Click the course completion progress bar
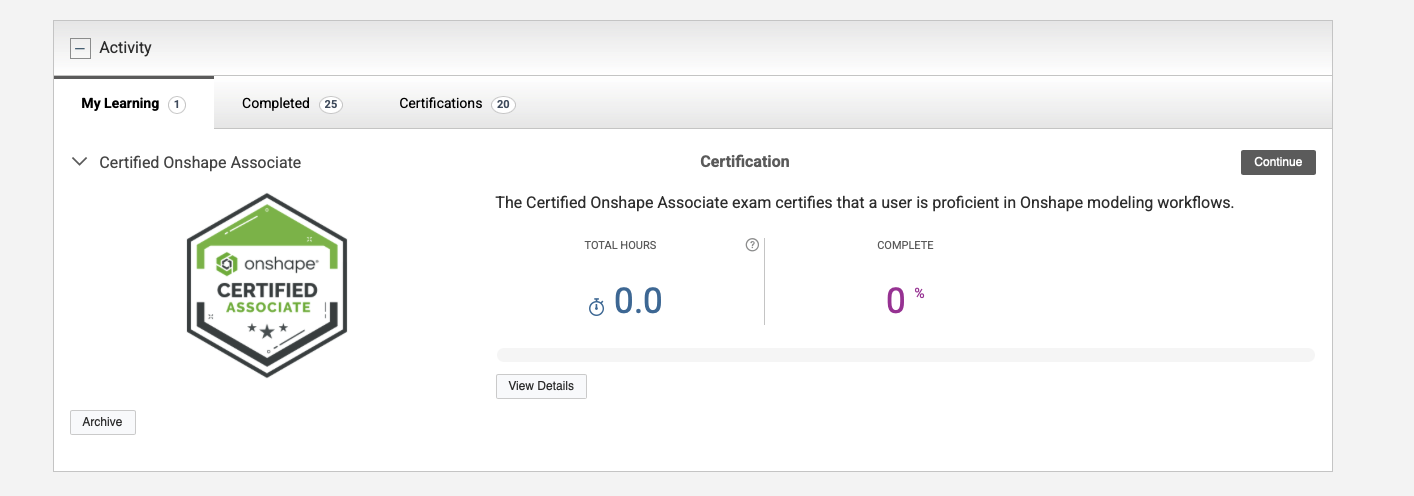 905,354
